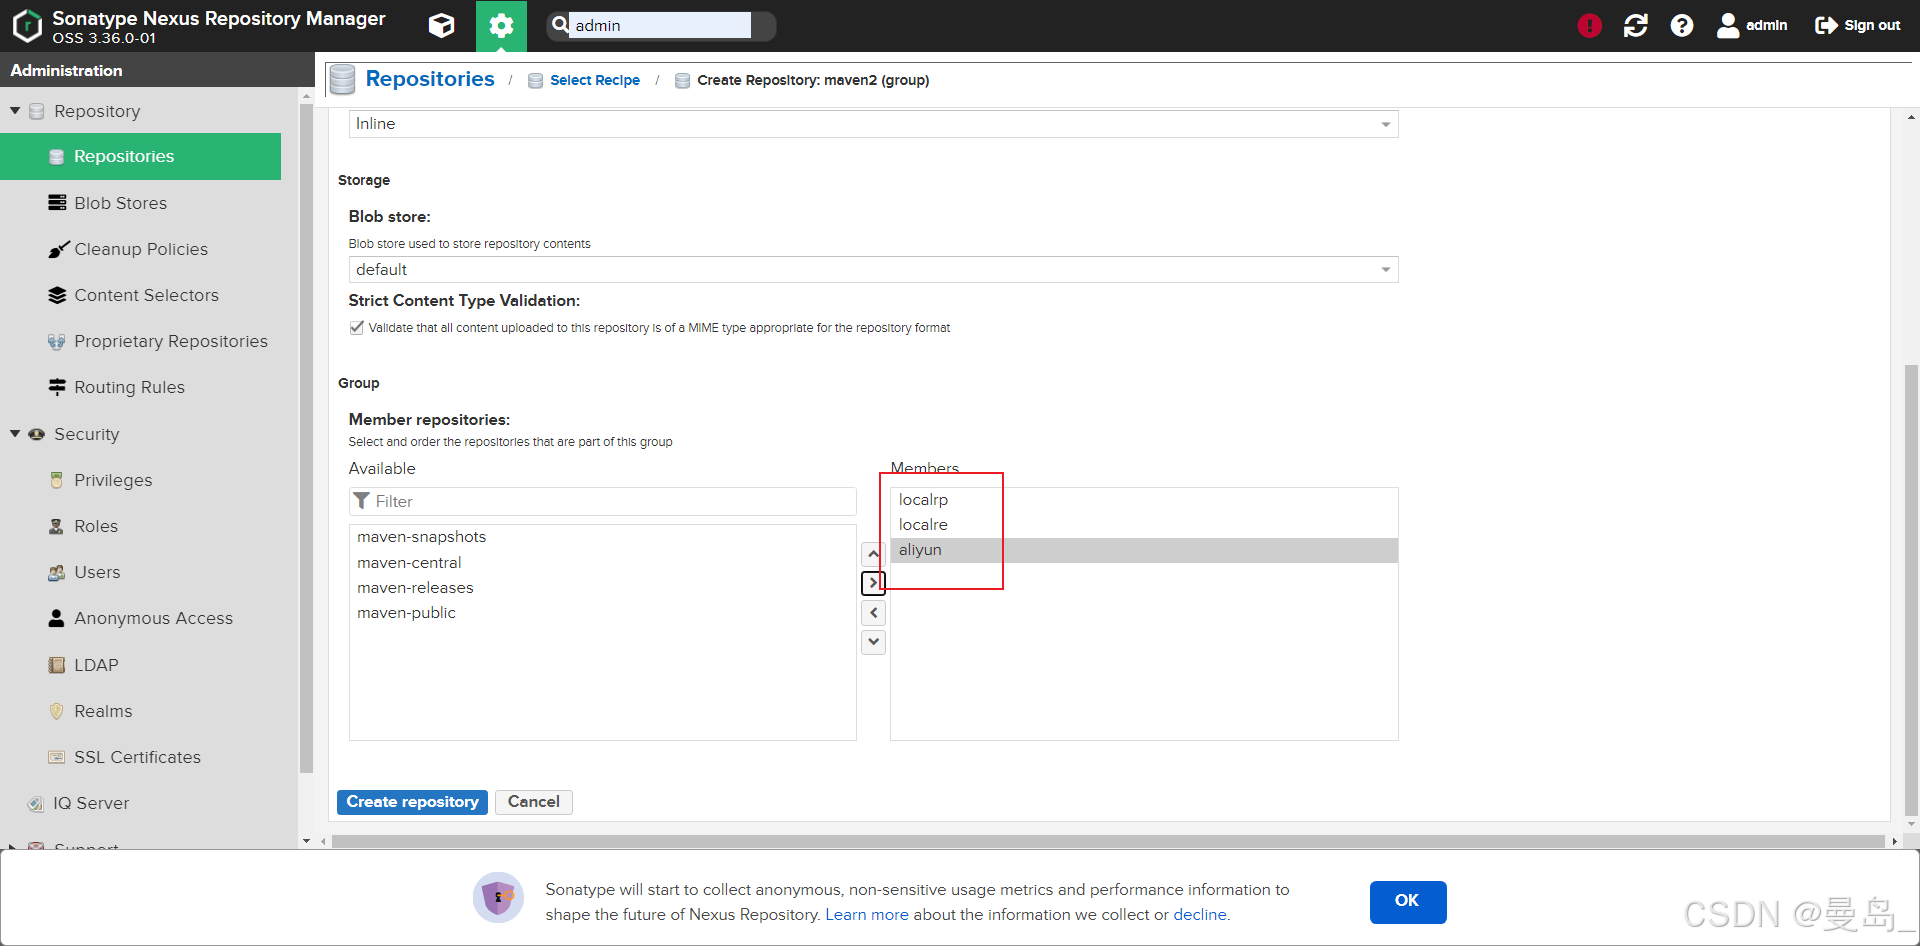Select localrp in Members list
The image size is (1920, 946).
click(x=1144, y=500)
